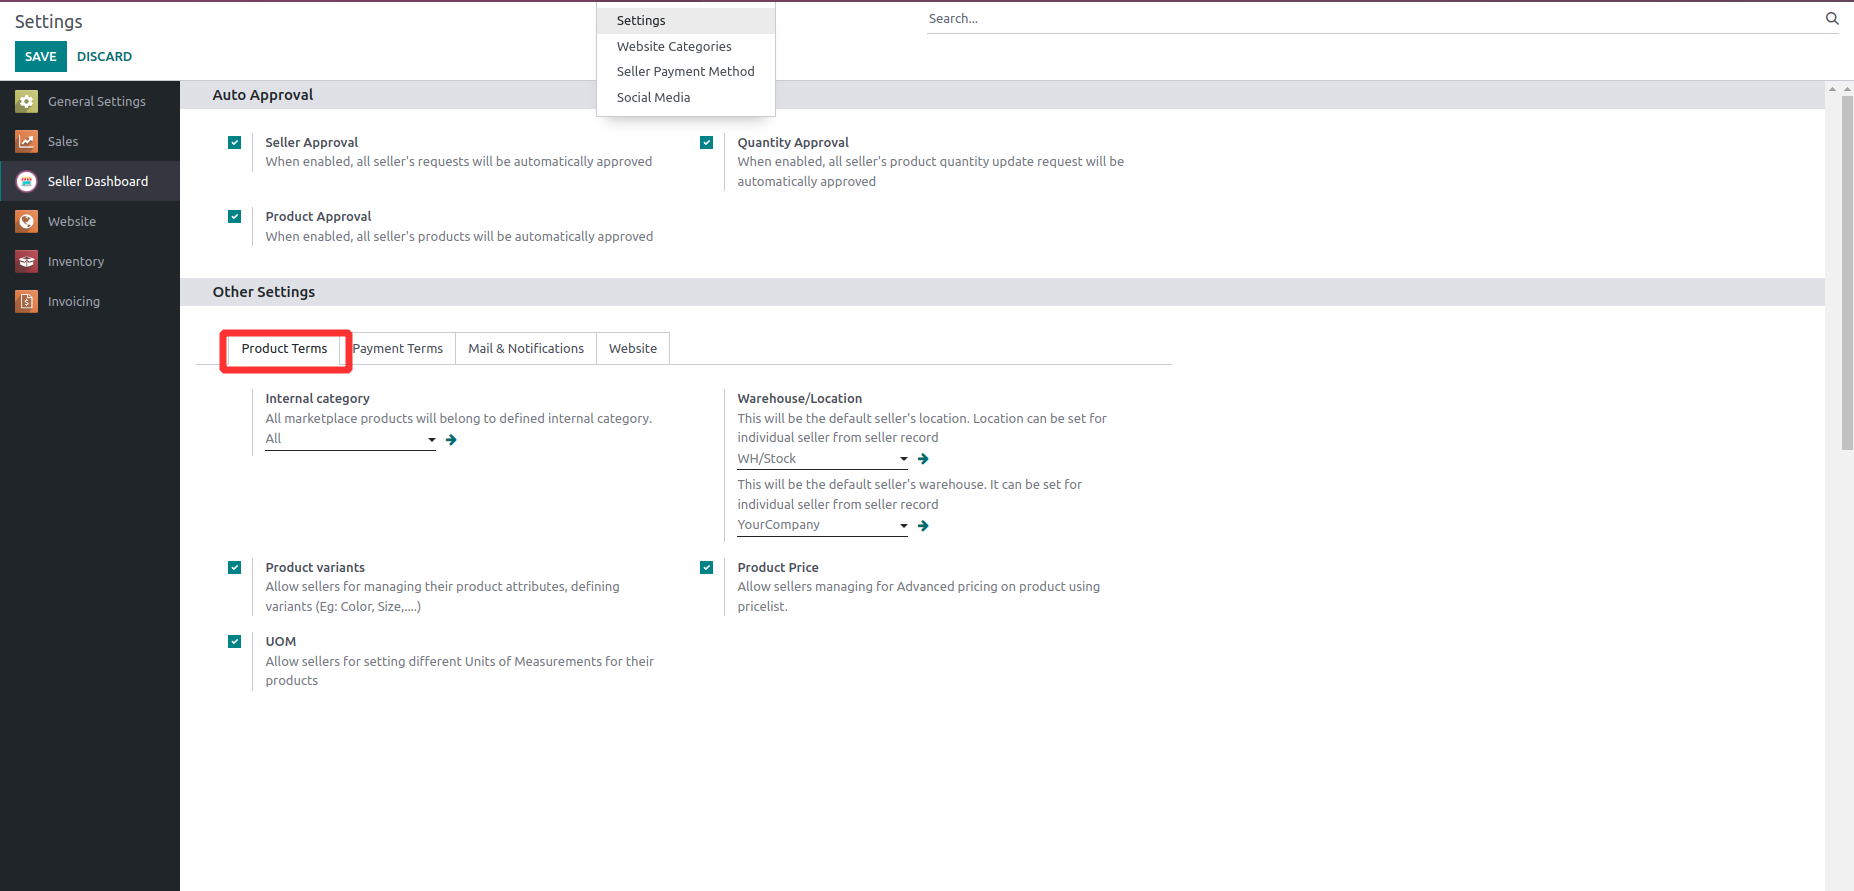Image resolution: width=1854 pixels, height=891 pixels.
Task: Disable the Seller Approval checkbox
Action: coord(234,143)
